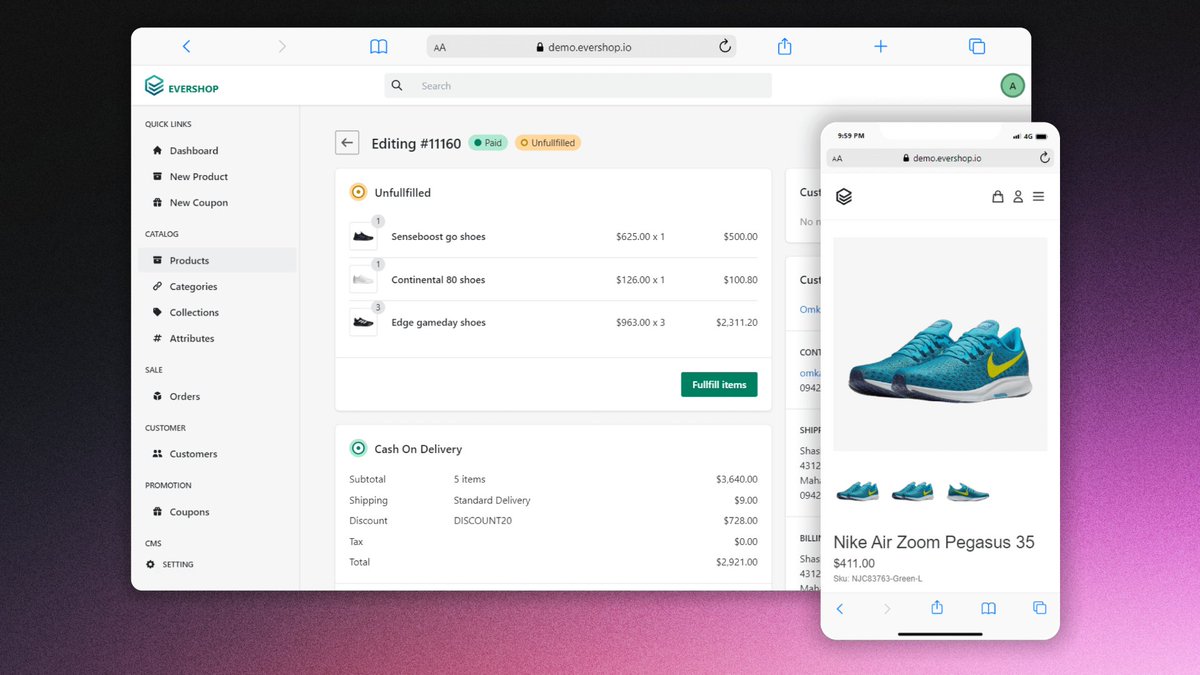Click the store logo on phone storefront

tap(844, 197)
